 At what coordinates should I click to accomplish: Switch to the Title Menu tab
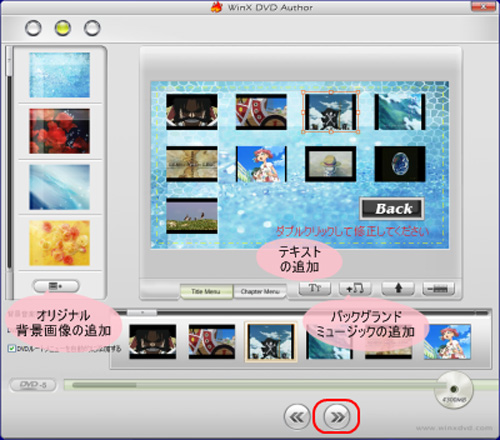[206, 292]
